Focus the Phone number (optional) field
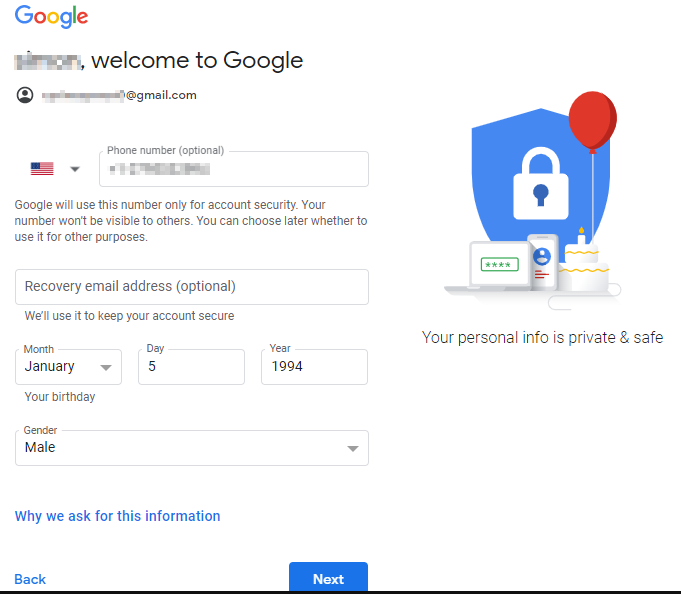The height and width of the screenshot is (594, 681). pos(234,169)
